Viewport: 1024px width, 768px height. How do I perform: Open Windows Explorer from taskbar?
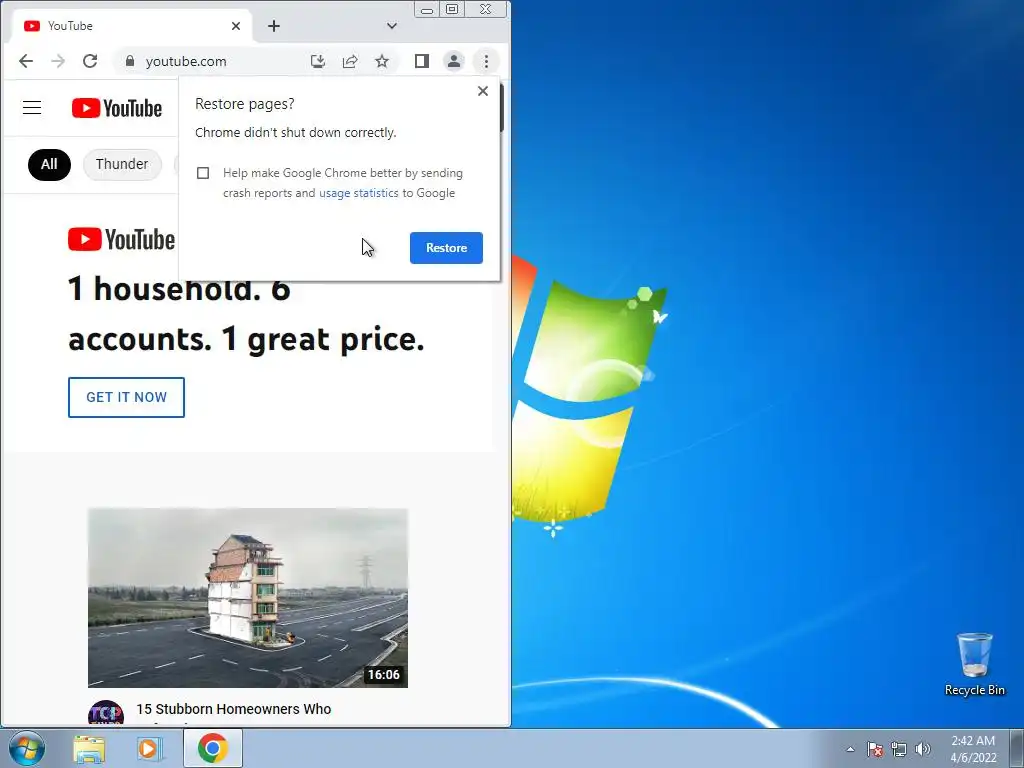pyautogui.click(x=89, y=748)
